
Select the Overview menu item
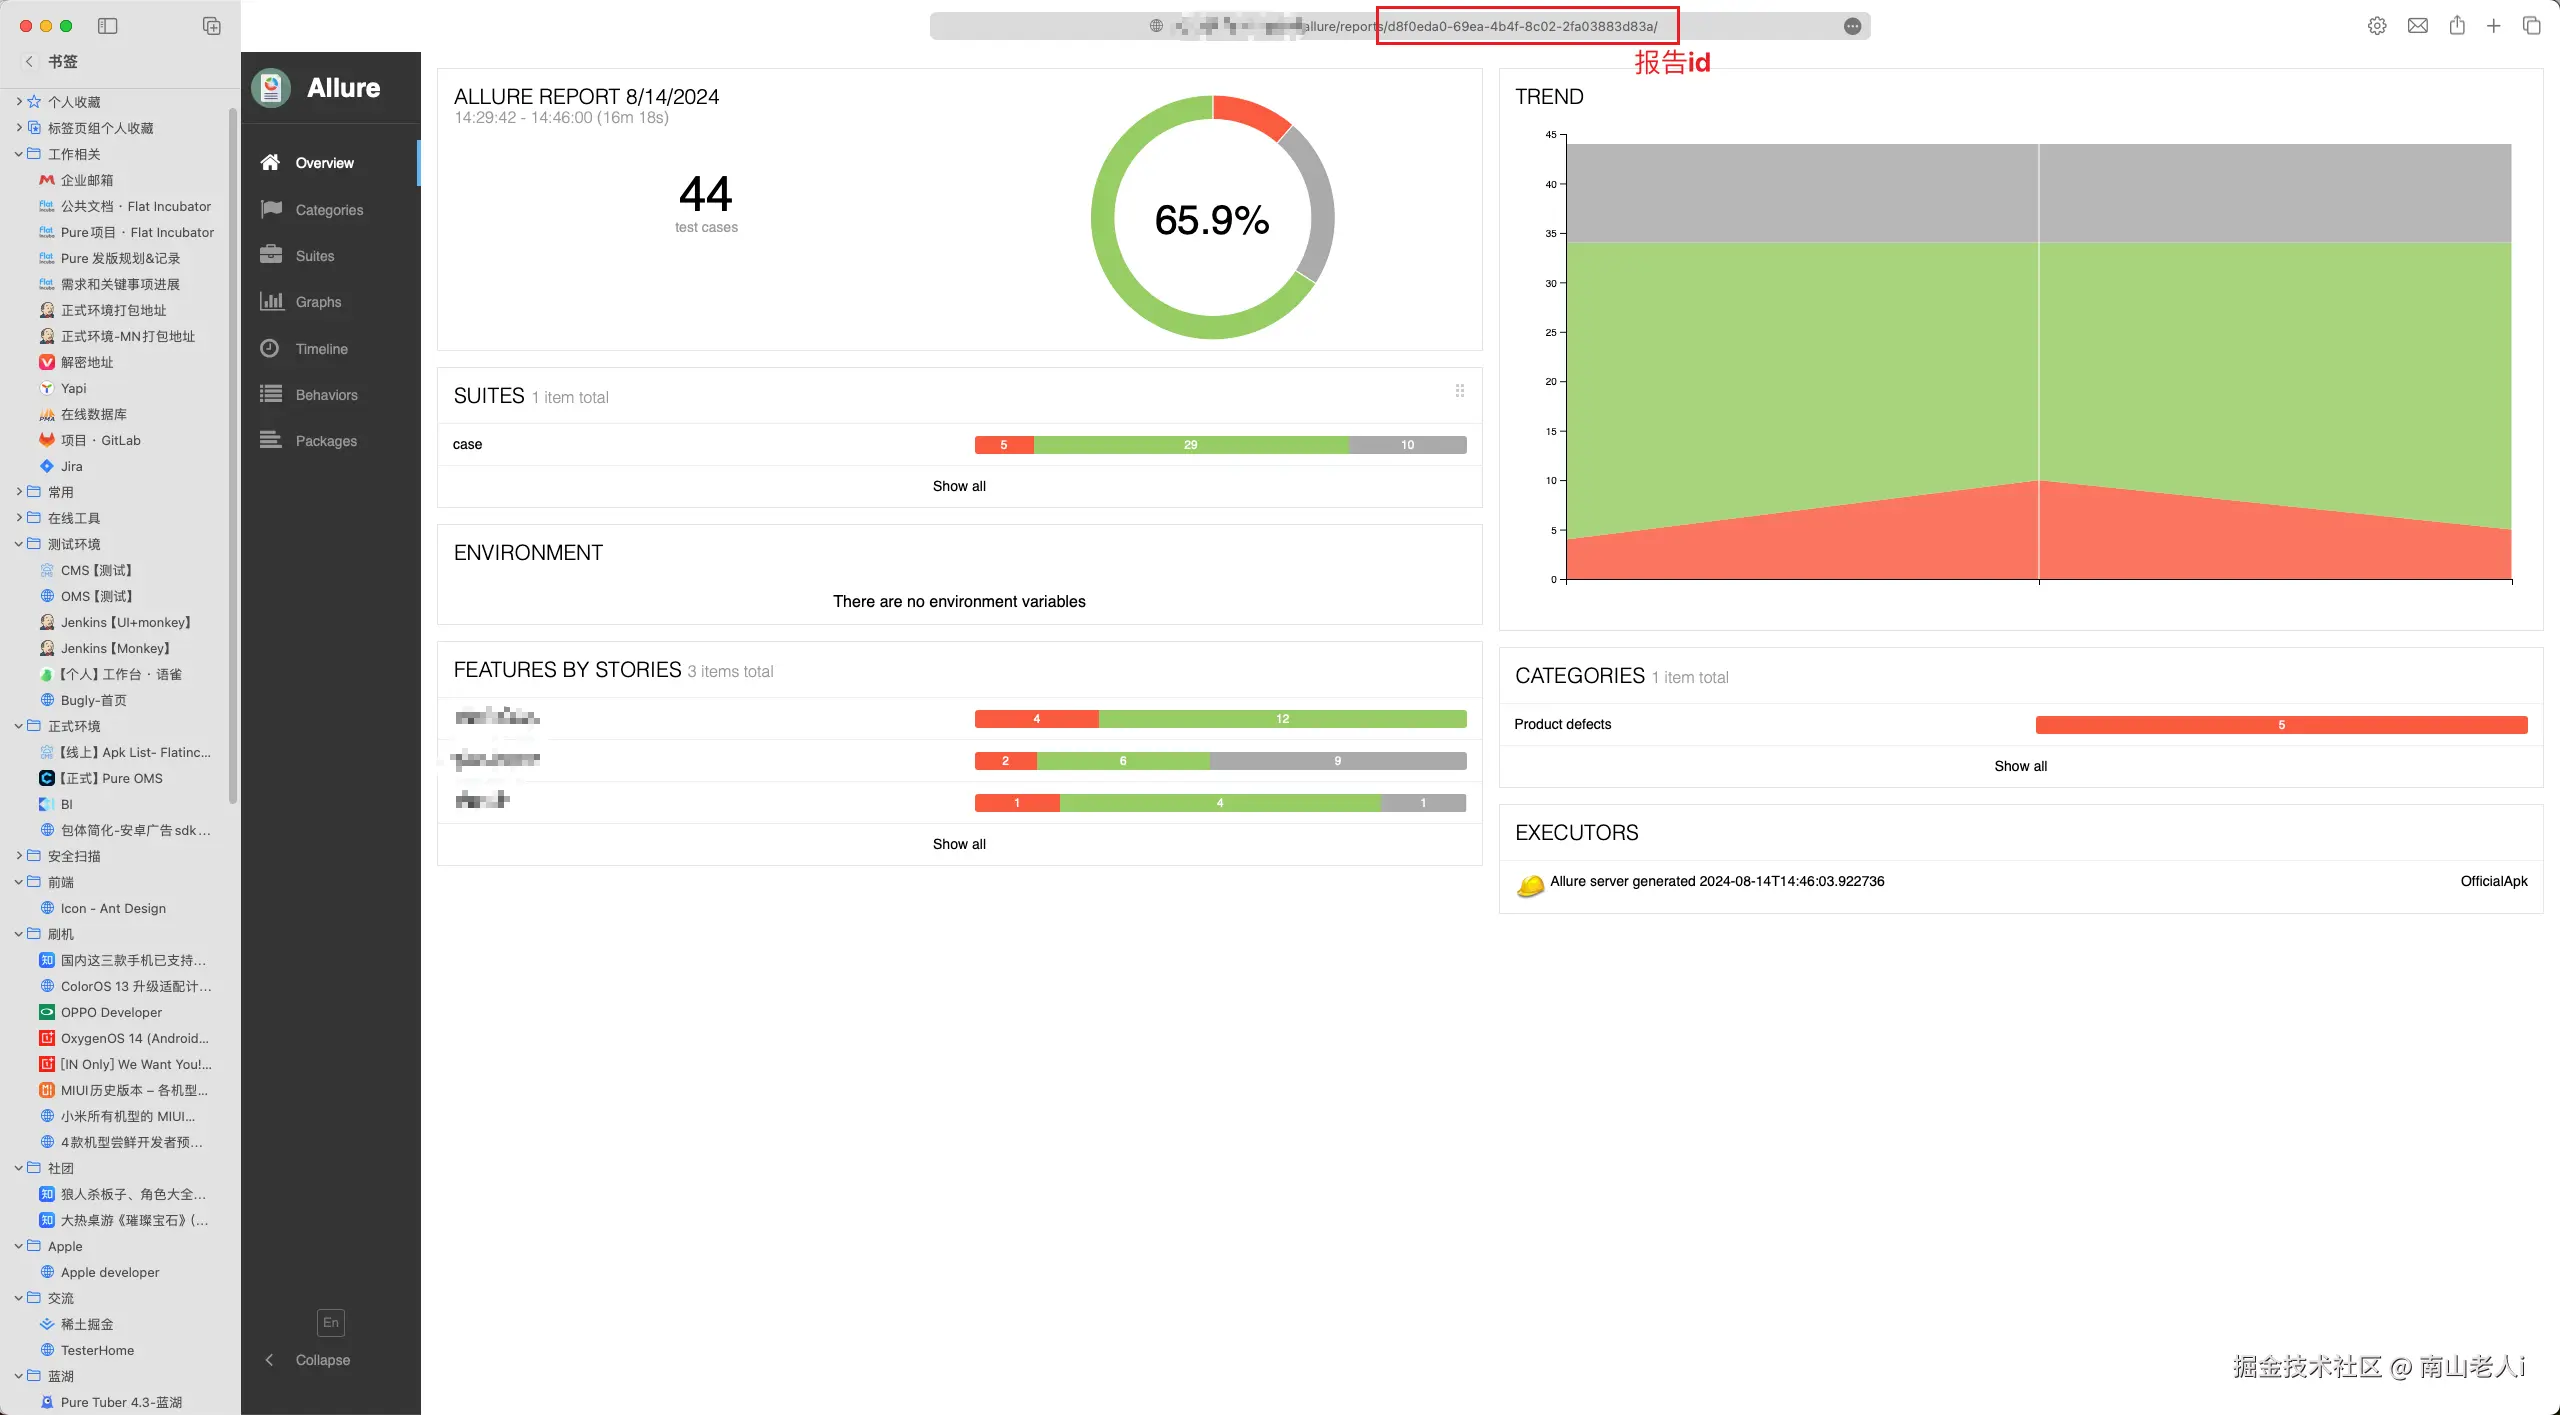point(324,163)
